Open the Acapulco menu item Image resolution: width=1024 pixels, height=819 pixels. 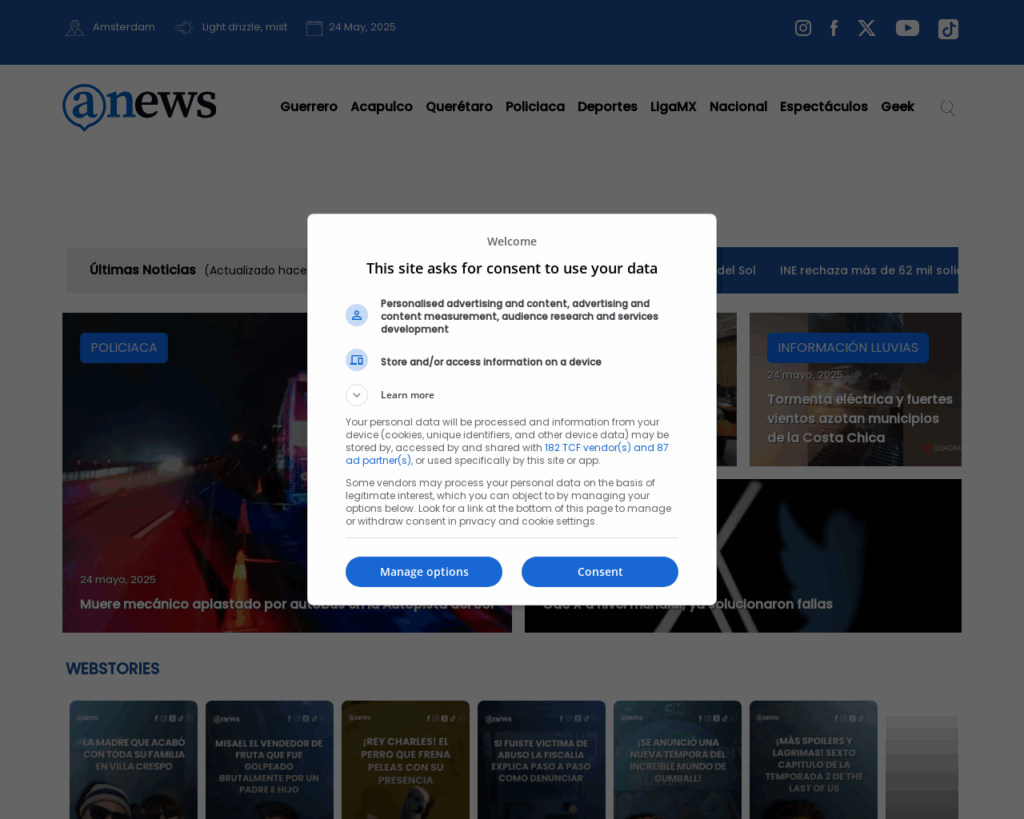coord(381,107)
